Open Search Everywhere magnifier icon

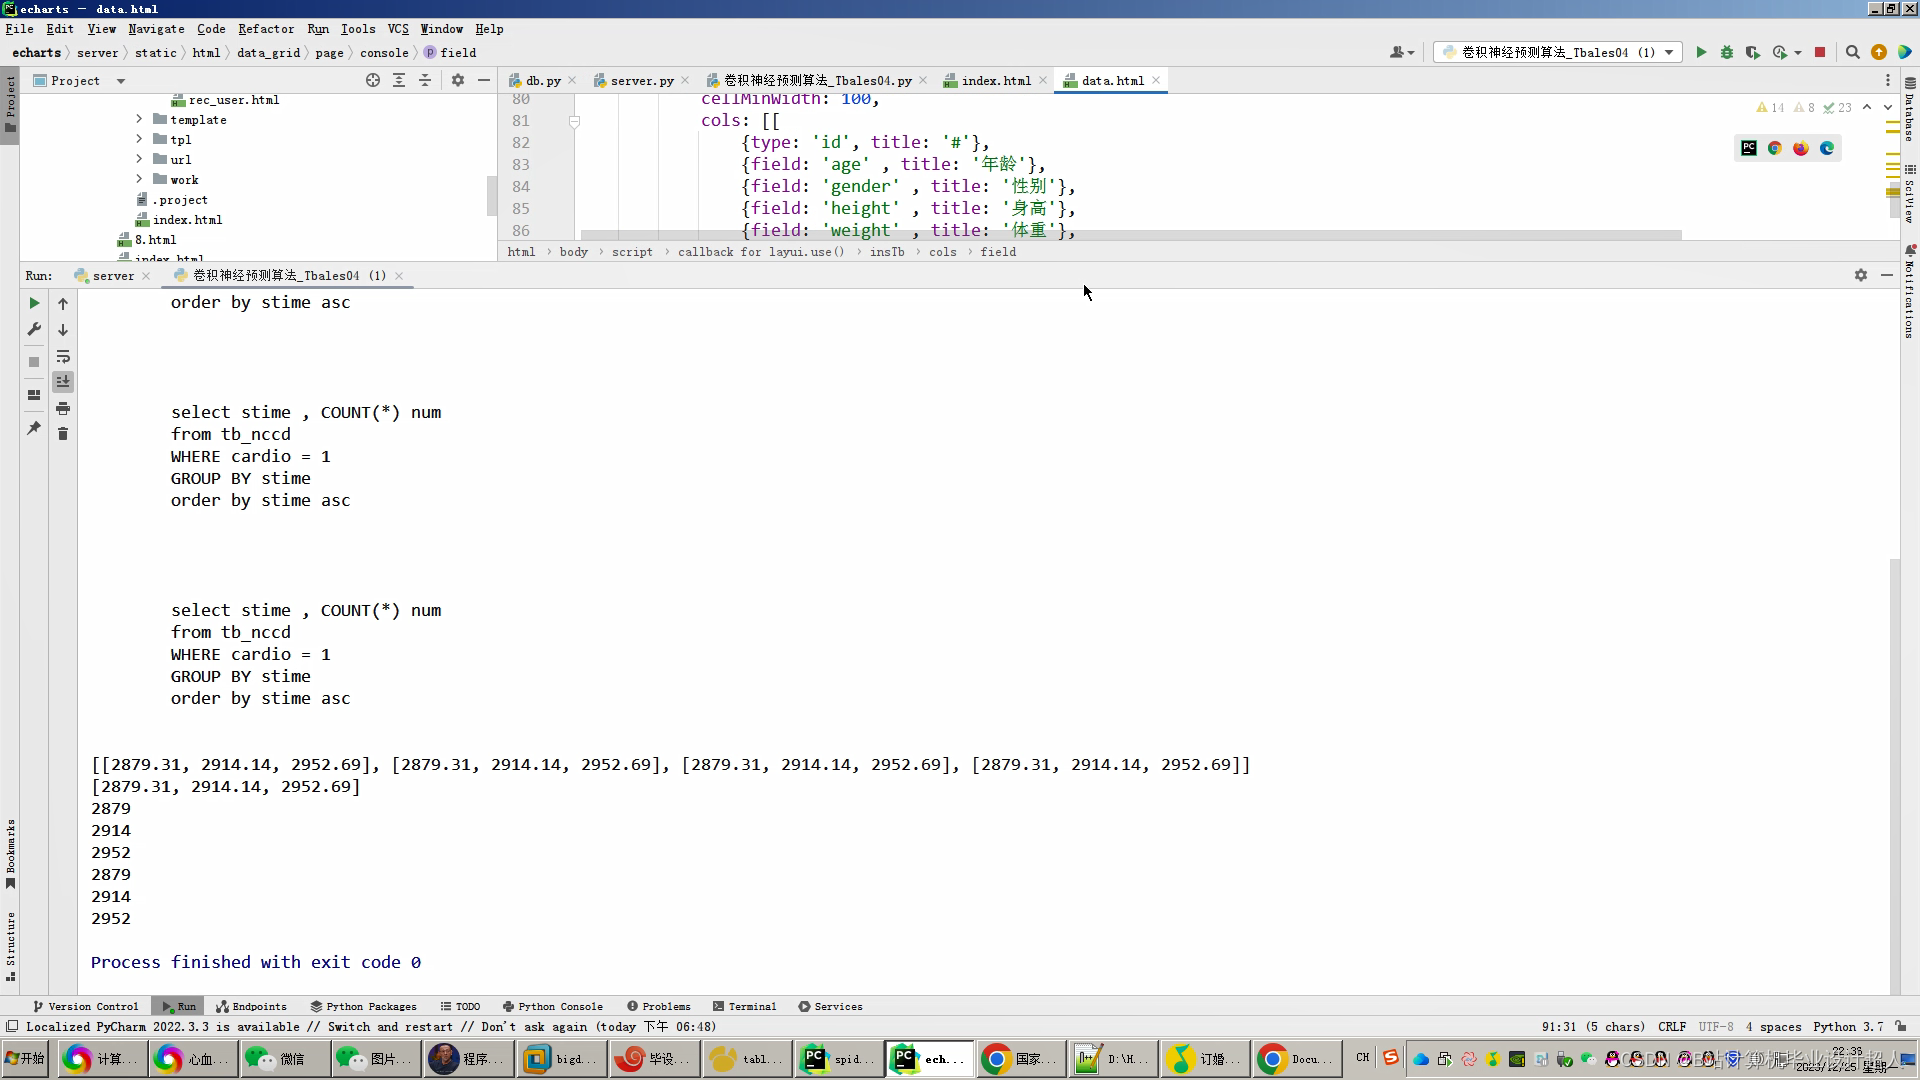[x=1853, y=52]
